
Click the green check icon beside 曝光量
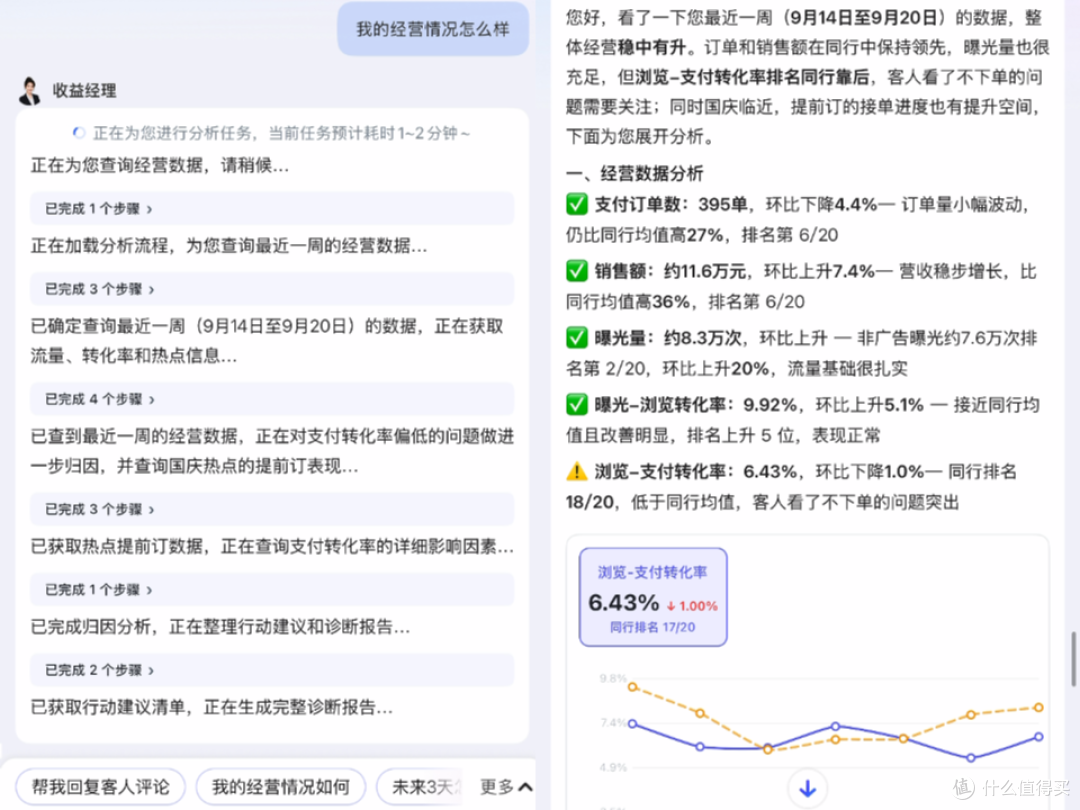click(x=577, y=338)
